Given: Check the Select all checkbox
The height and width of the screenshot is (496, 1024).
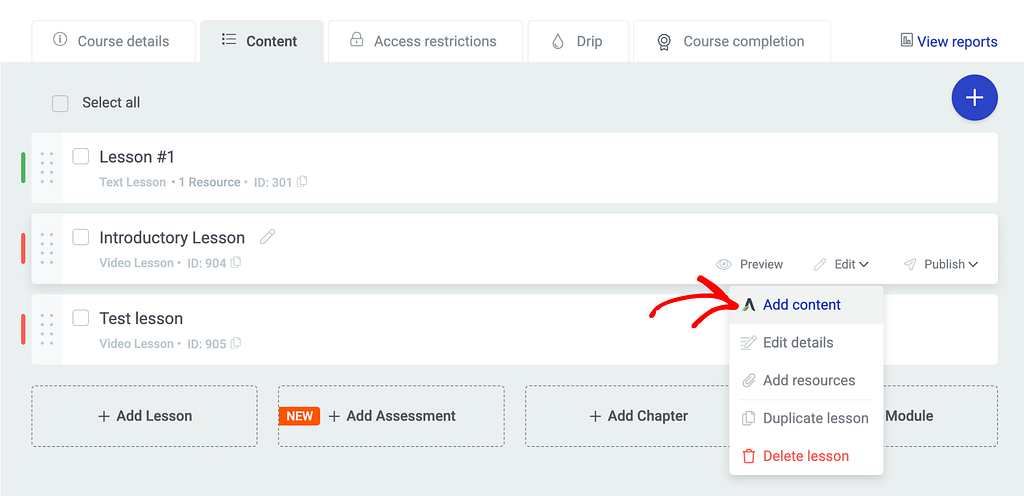Looking at the screenshot, I should [60, 103].
